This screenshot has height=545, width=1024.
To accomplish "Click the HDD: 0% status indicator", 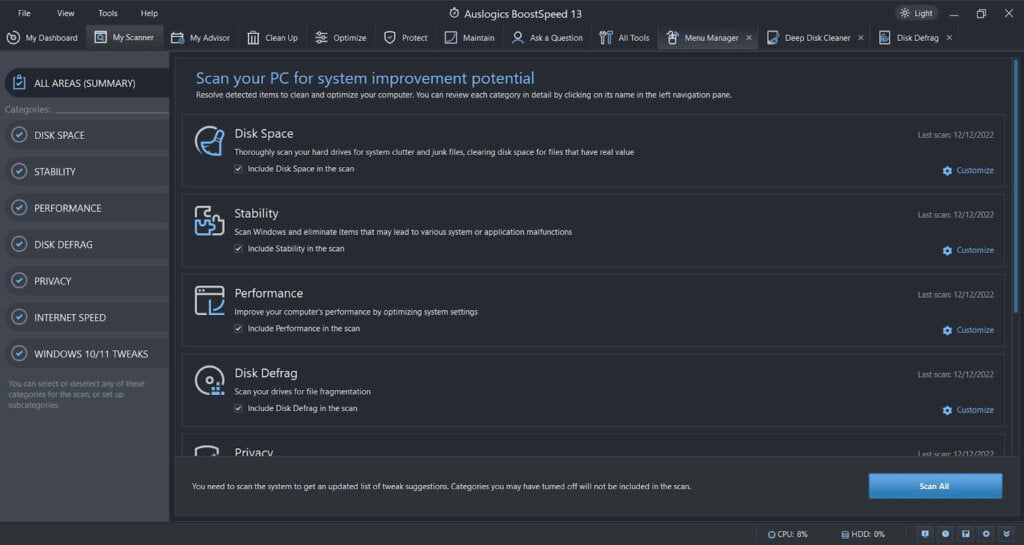I will [863, 534].
